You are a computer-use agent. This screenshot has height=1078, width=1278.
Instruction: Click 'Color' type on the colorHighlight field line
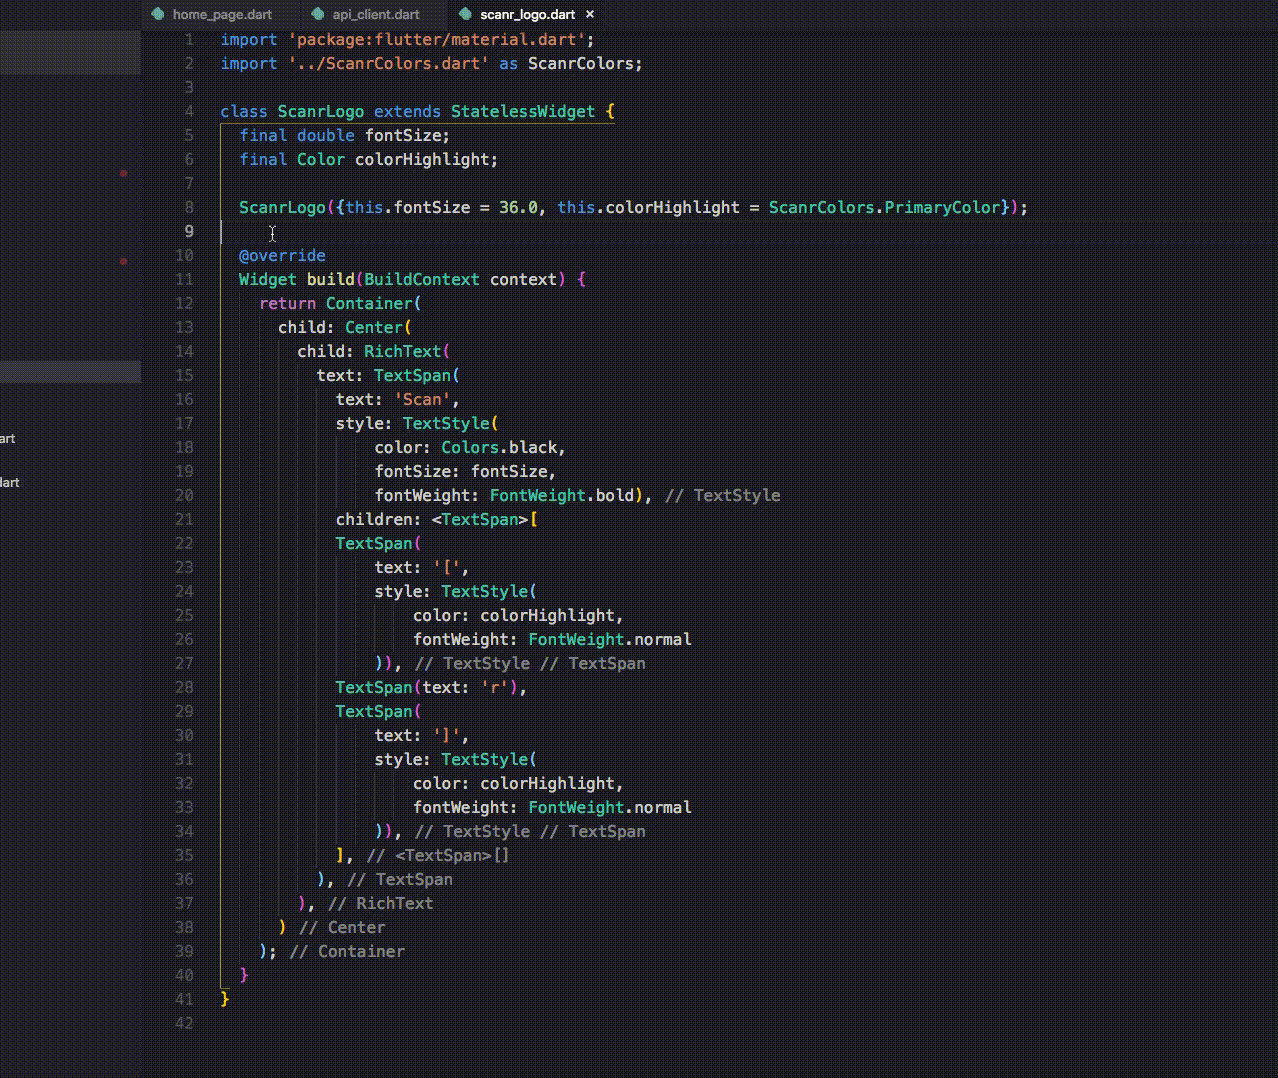pos(321,159)
